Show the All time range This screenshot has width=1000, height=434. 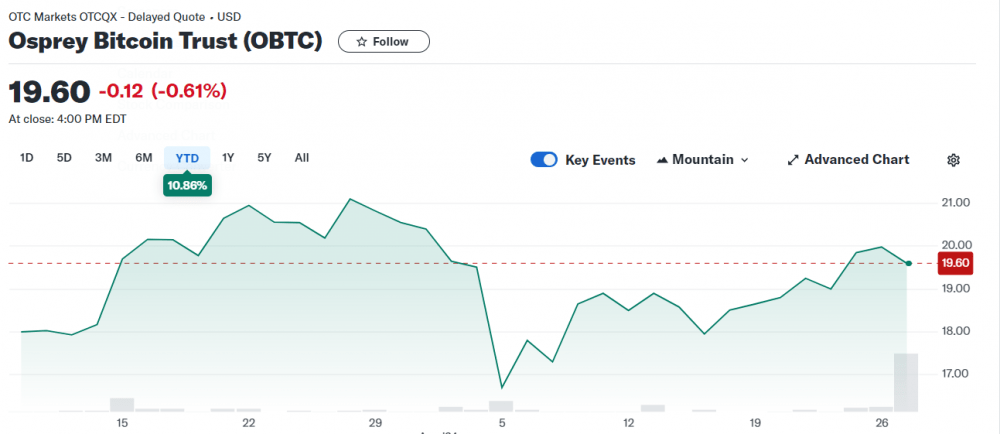pyautogui.click(x=302, y=158)
